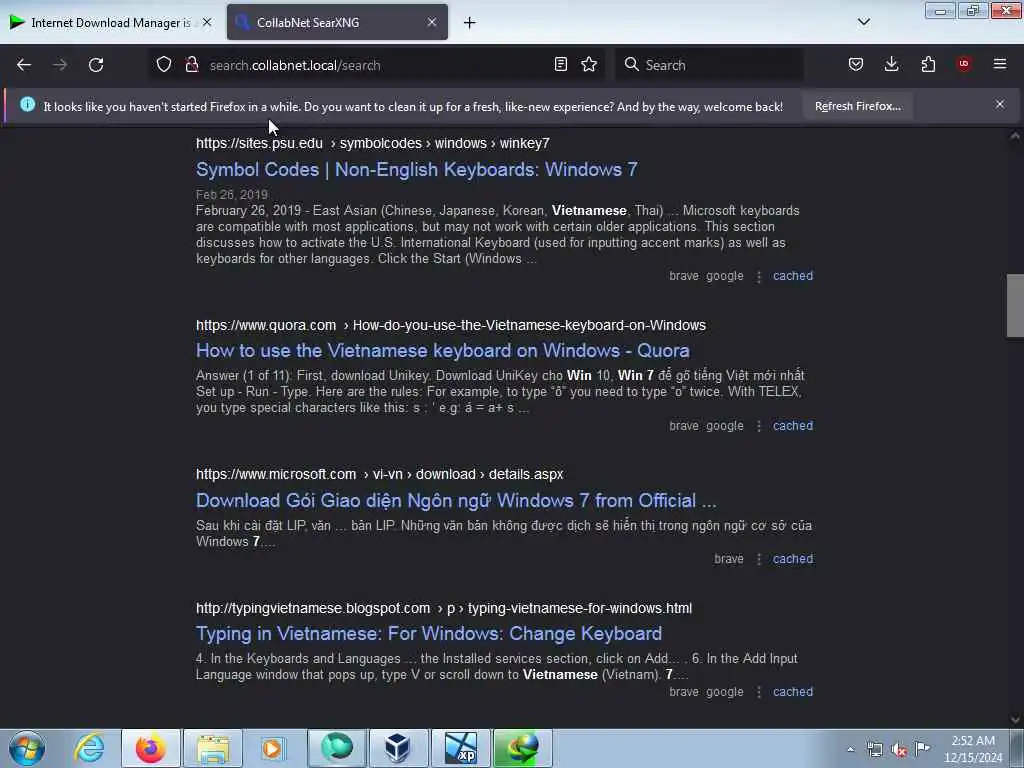Click the scrollbar down arrow
The image size is (1024, 768).
(1015, 720)
